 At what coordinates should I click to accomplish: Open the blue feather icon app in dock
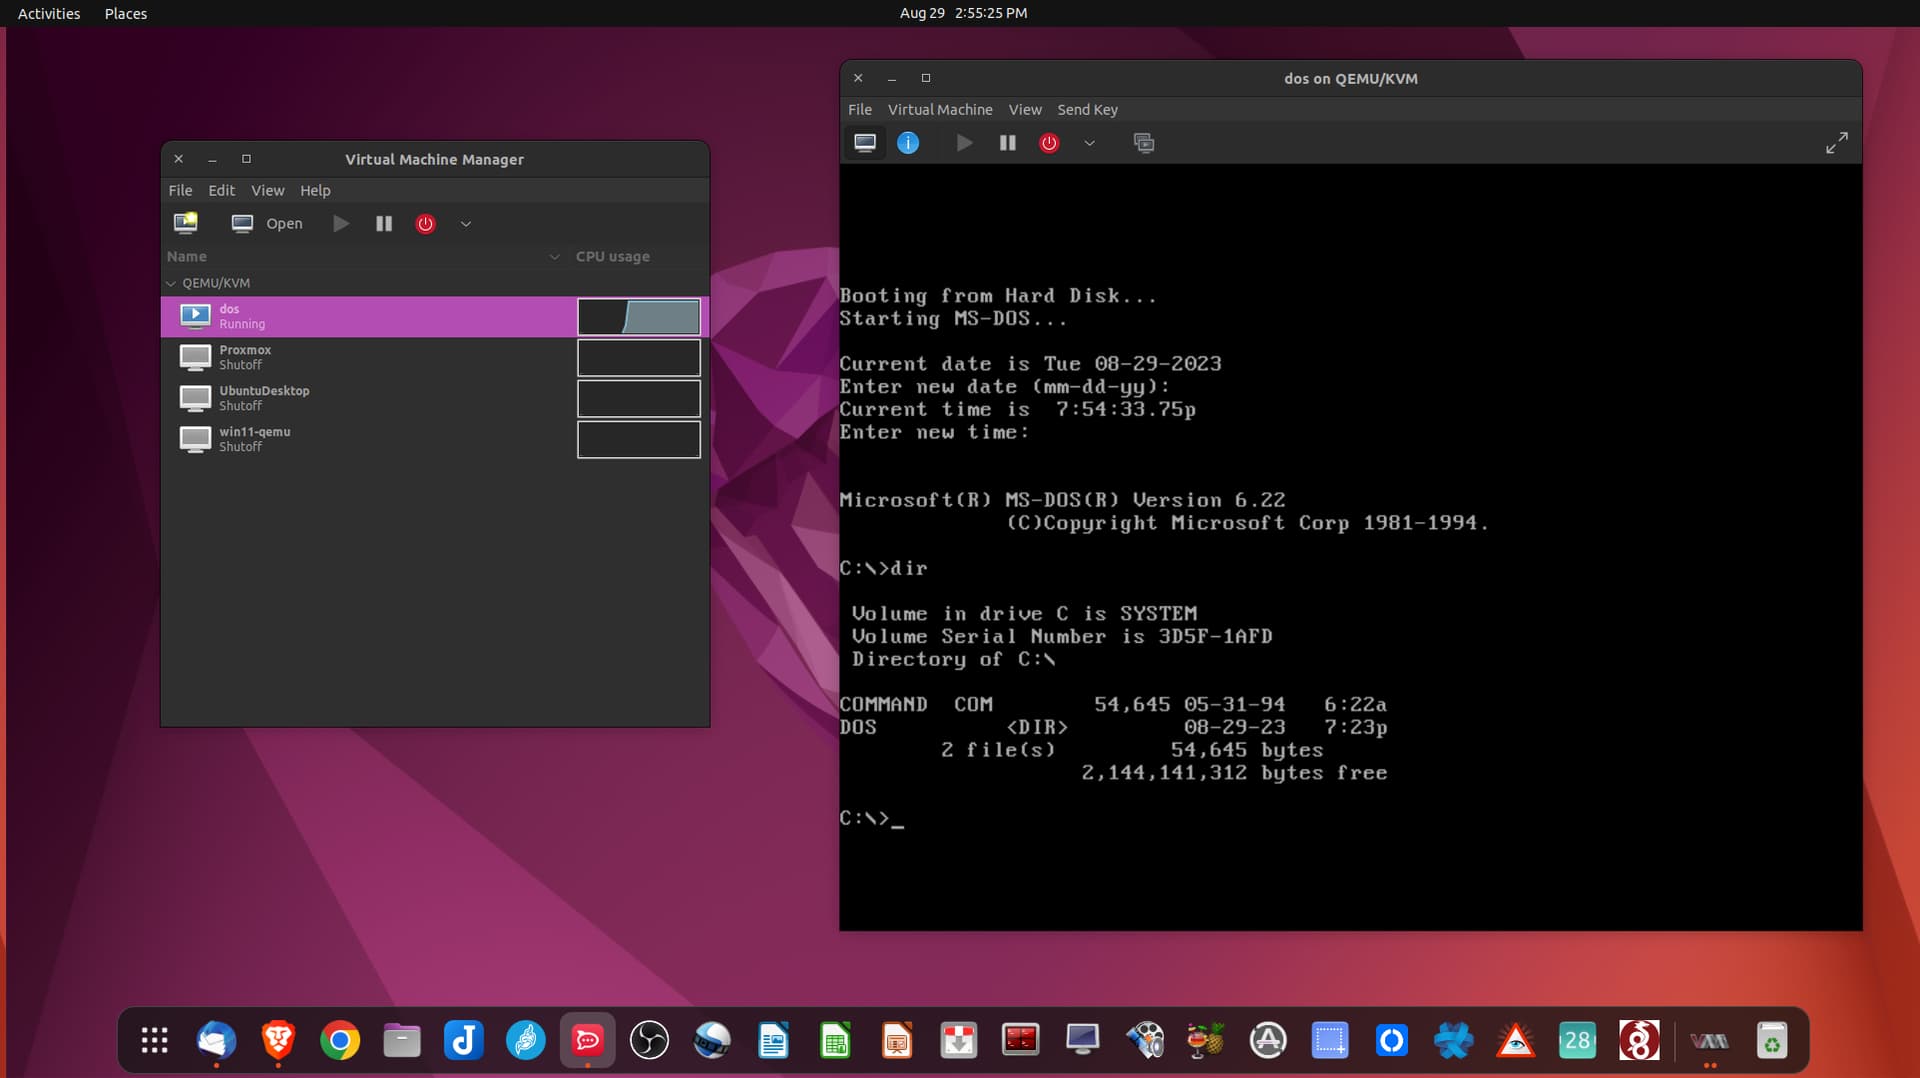tap(526, 1041)
